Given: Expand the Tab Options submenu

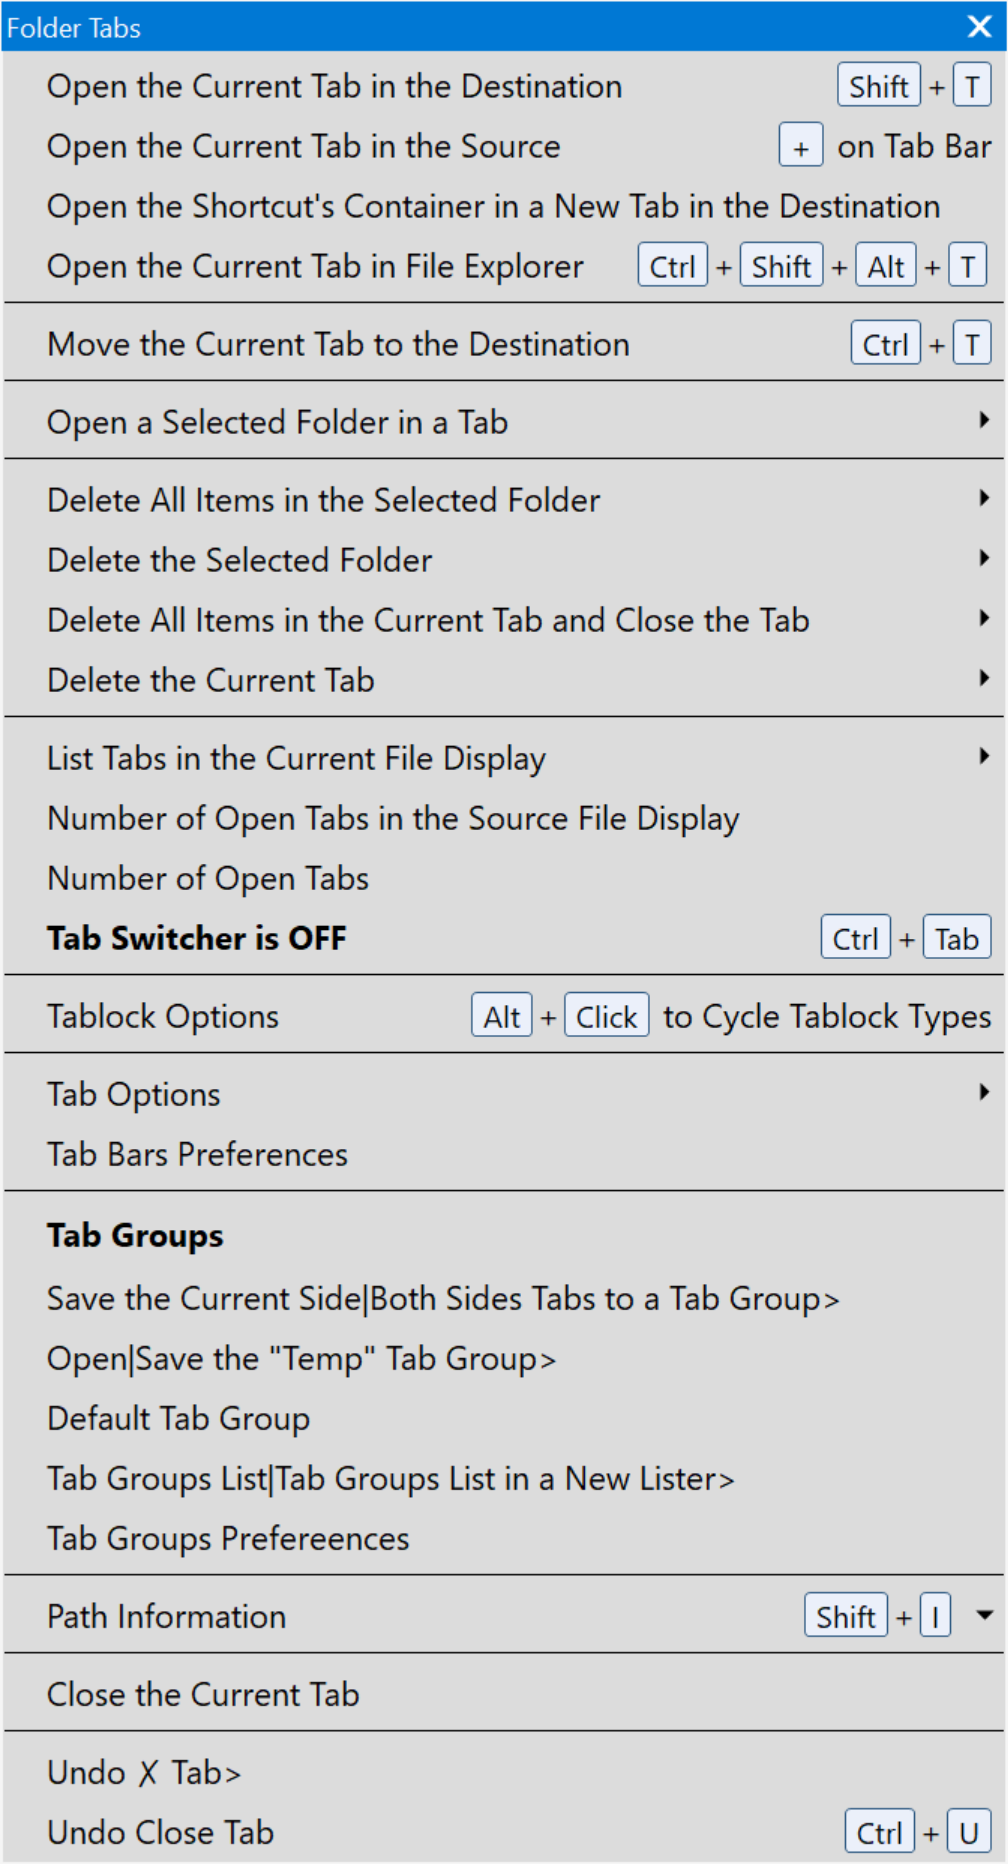Looking at the screenshot, I should tap(504, 1094).
